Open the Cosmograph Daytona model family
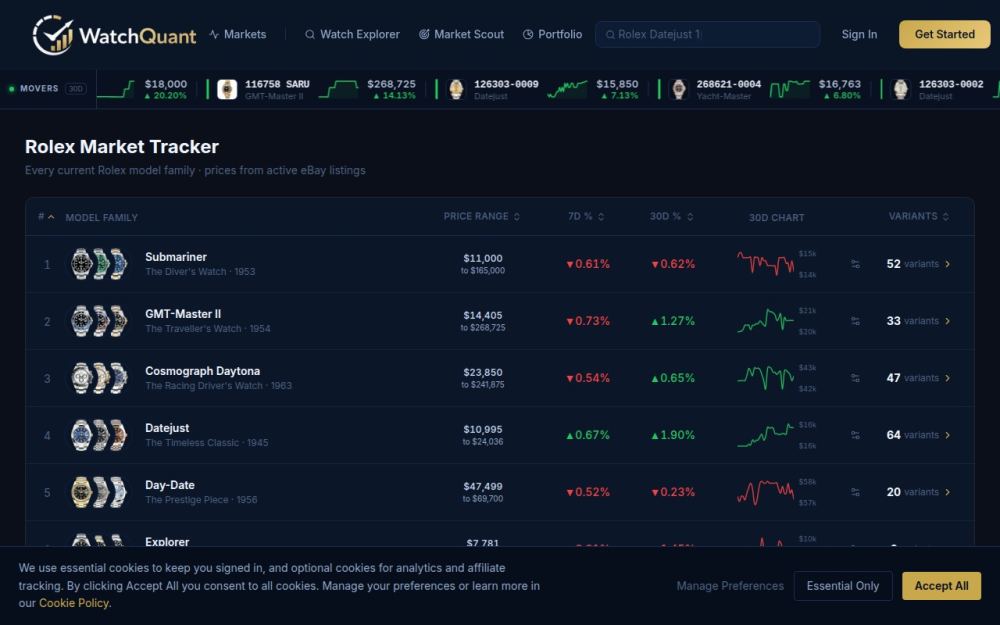The height and width of the screenshot is (625, 1000). tap(499, 378)
